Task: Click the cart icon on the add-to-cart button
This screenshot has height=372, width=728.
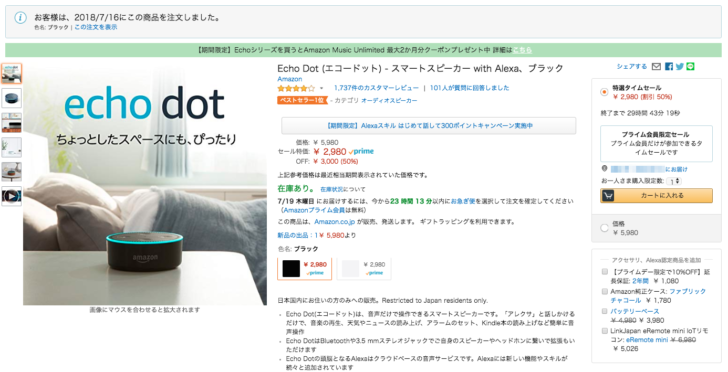Action: click(608, 196)
